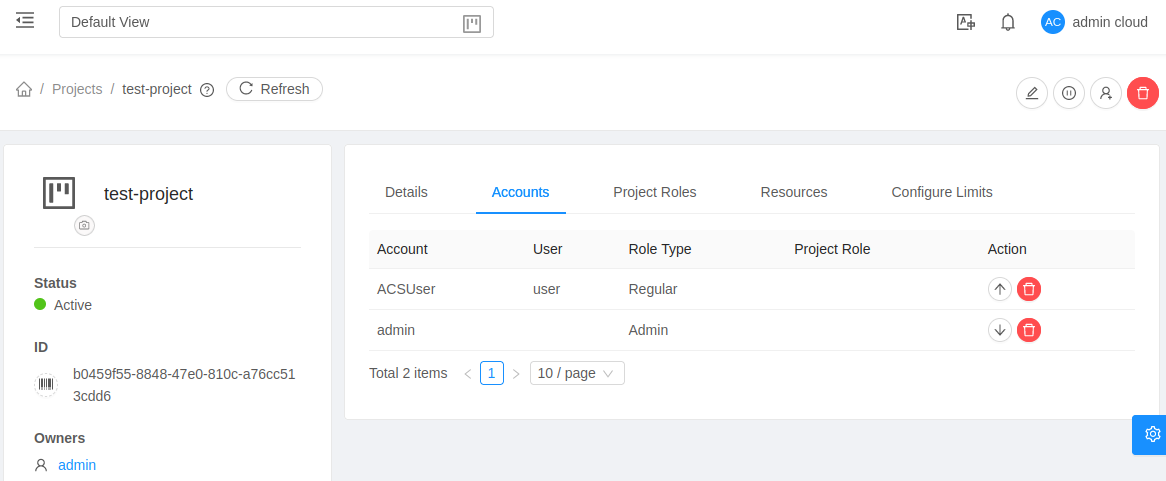The width and height of the screenshot is (1166, 481).
Task: Click the delete project trash icon
Action: (1143, 93)
